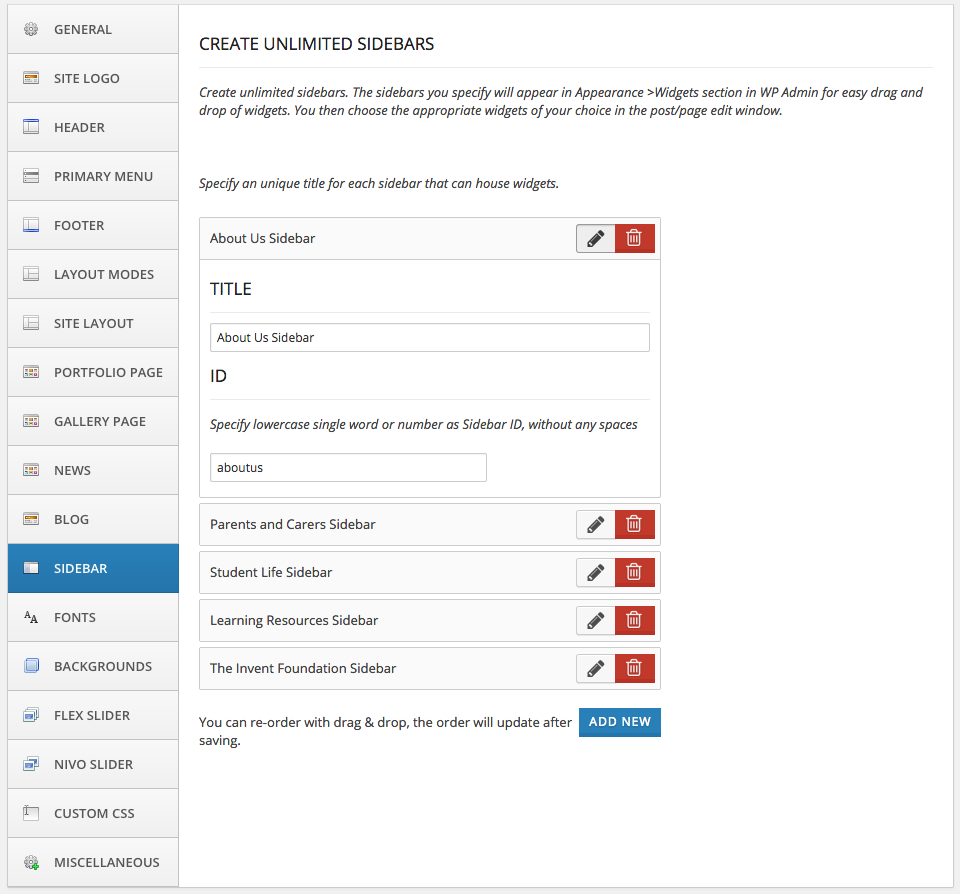960x894 pixels.
Task: Click the gear icon next to Miscellaneous
Action: (31, 862)
